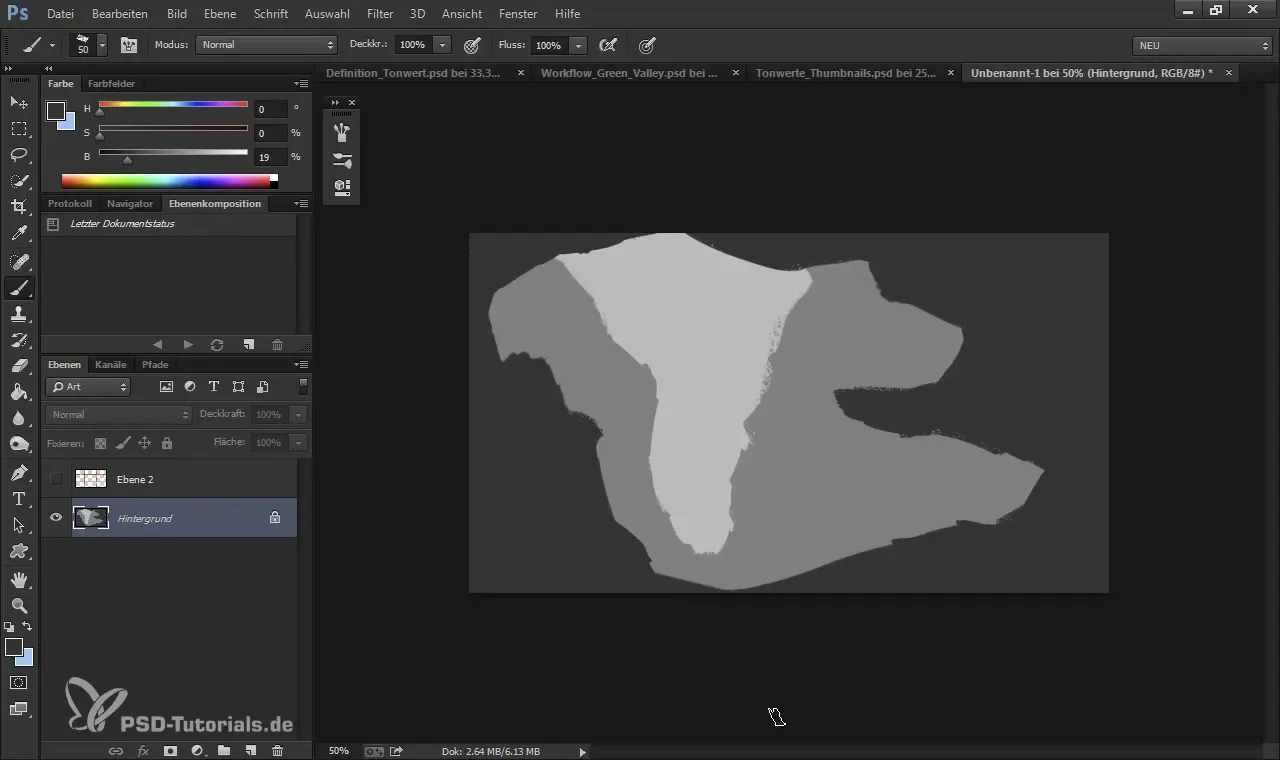Toggle the brush panel button

(x=129, y=45)
